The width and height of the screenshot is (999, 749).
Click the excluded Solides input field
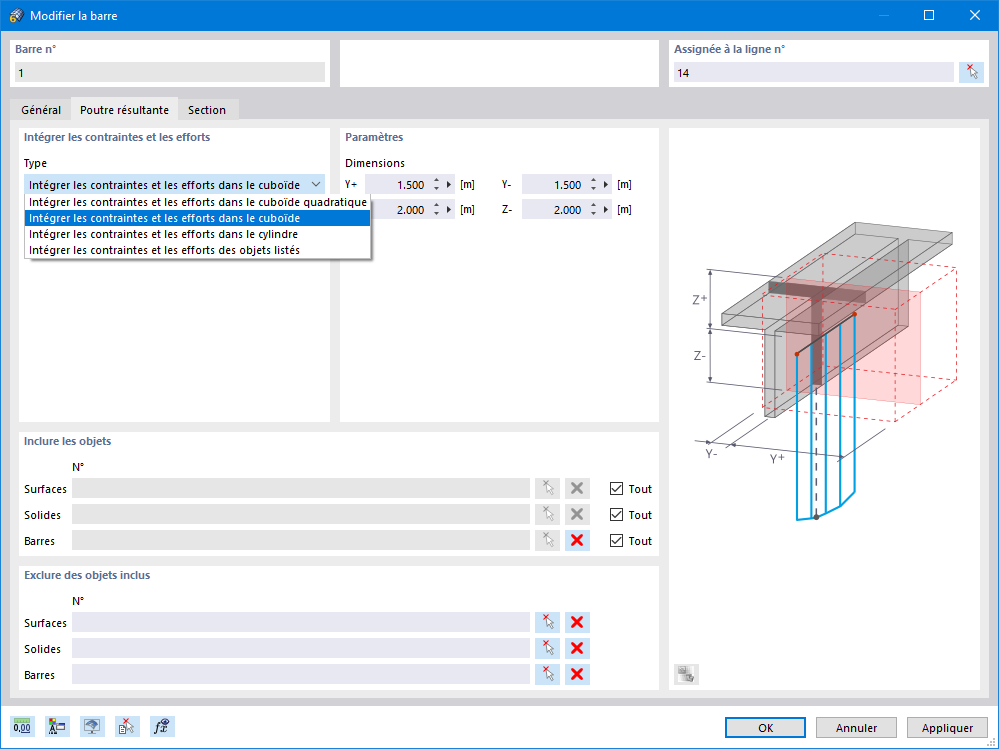[301, 648]
